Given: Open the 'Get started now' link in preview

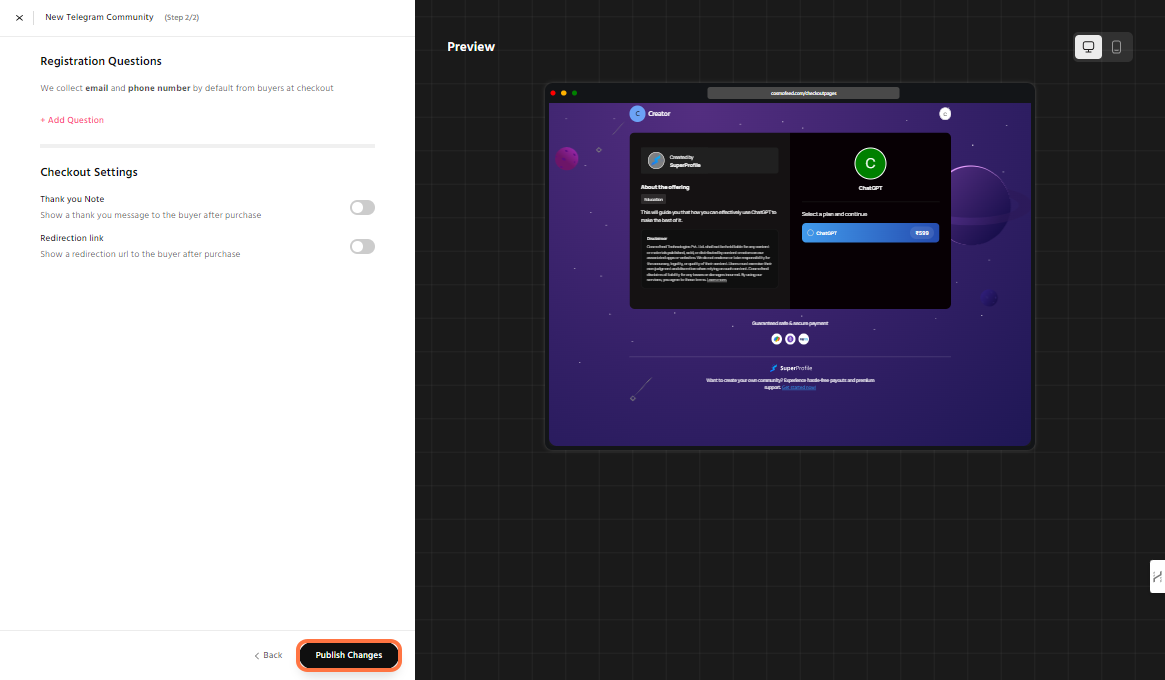Looking at the screenshot, I should tap(799, 387).
